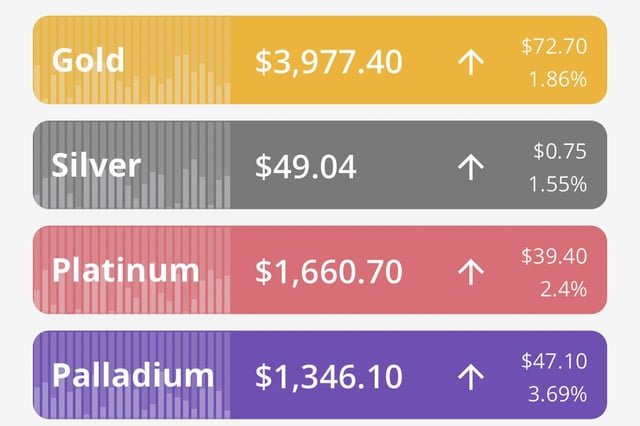Select the Gold label

click(88, 59)
